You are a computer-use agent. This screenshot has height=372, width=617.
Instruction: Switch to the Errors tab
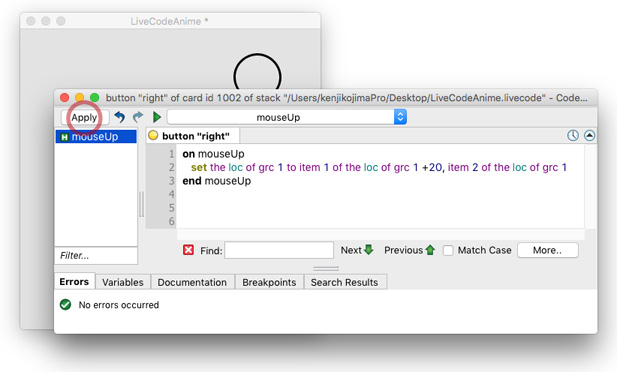74,282
